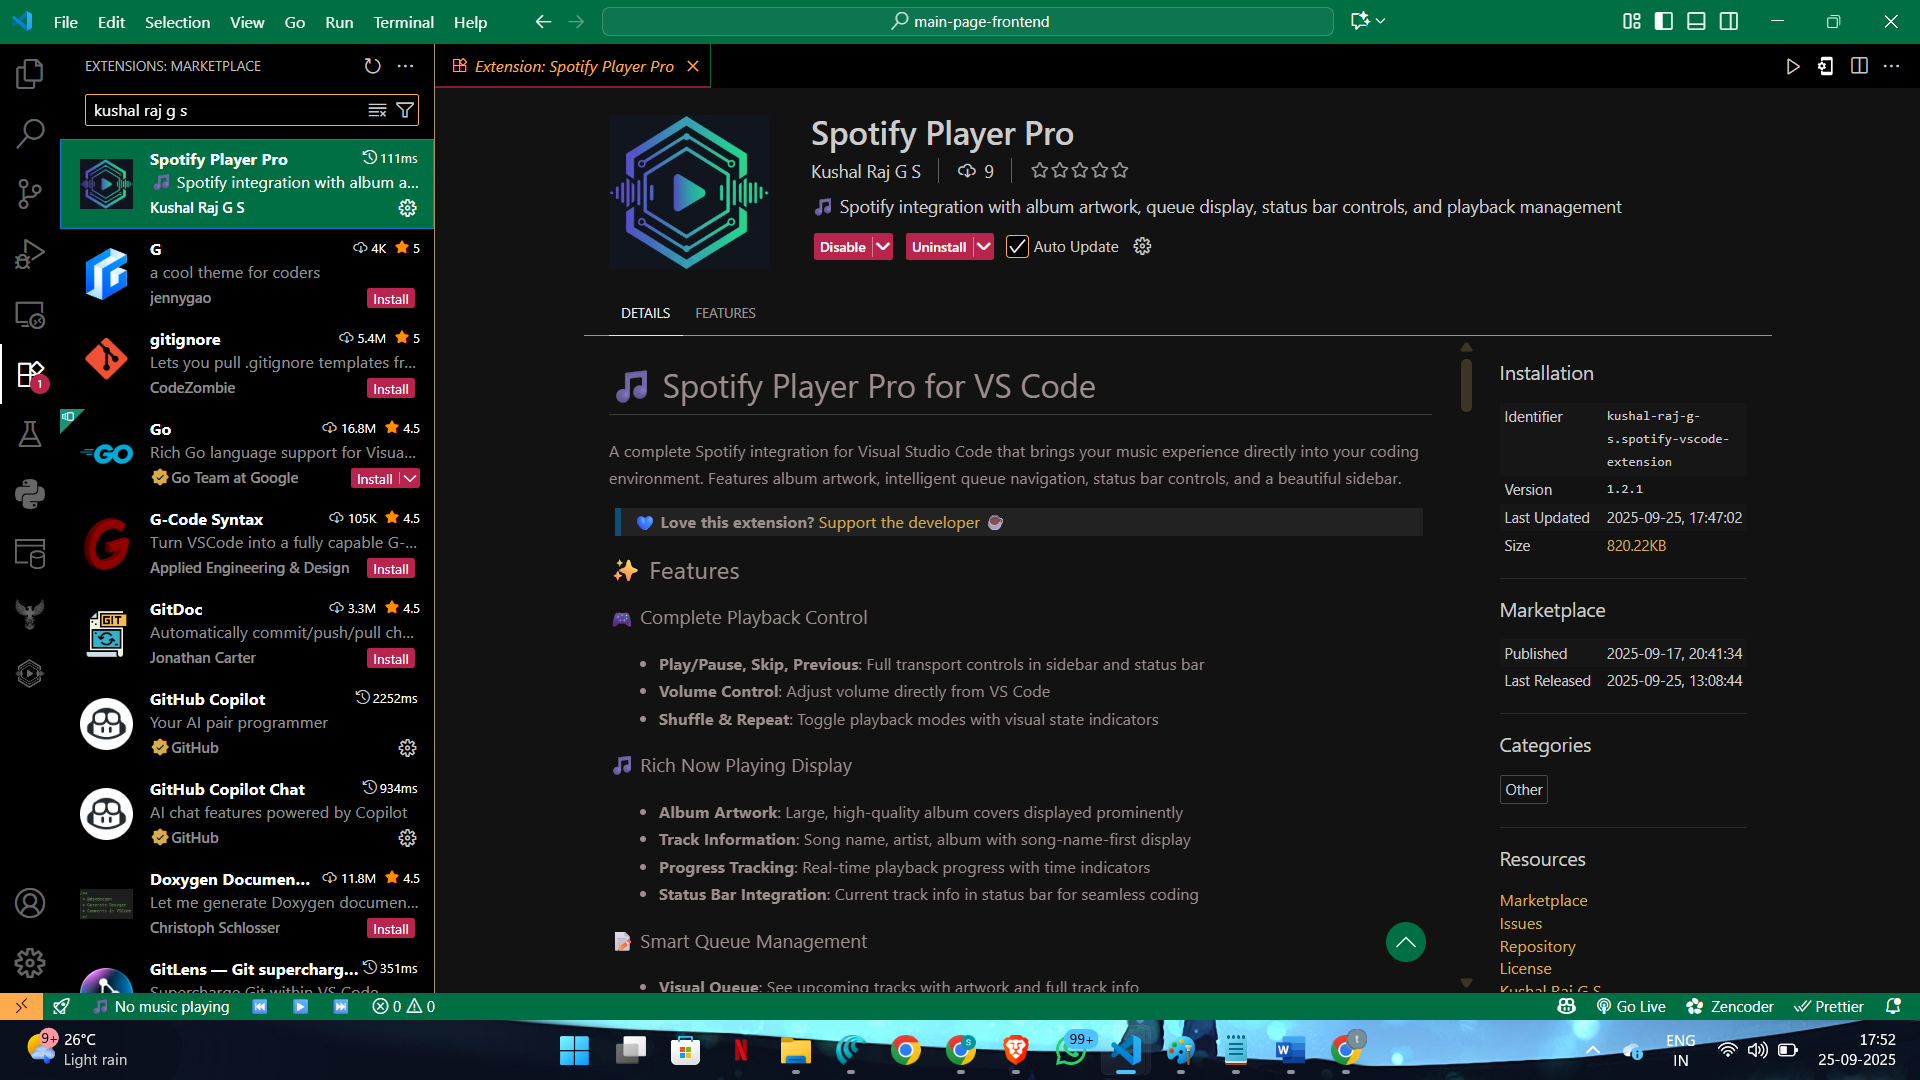Toggle the bottom panel layout button

[1696, 21]
